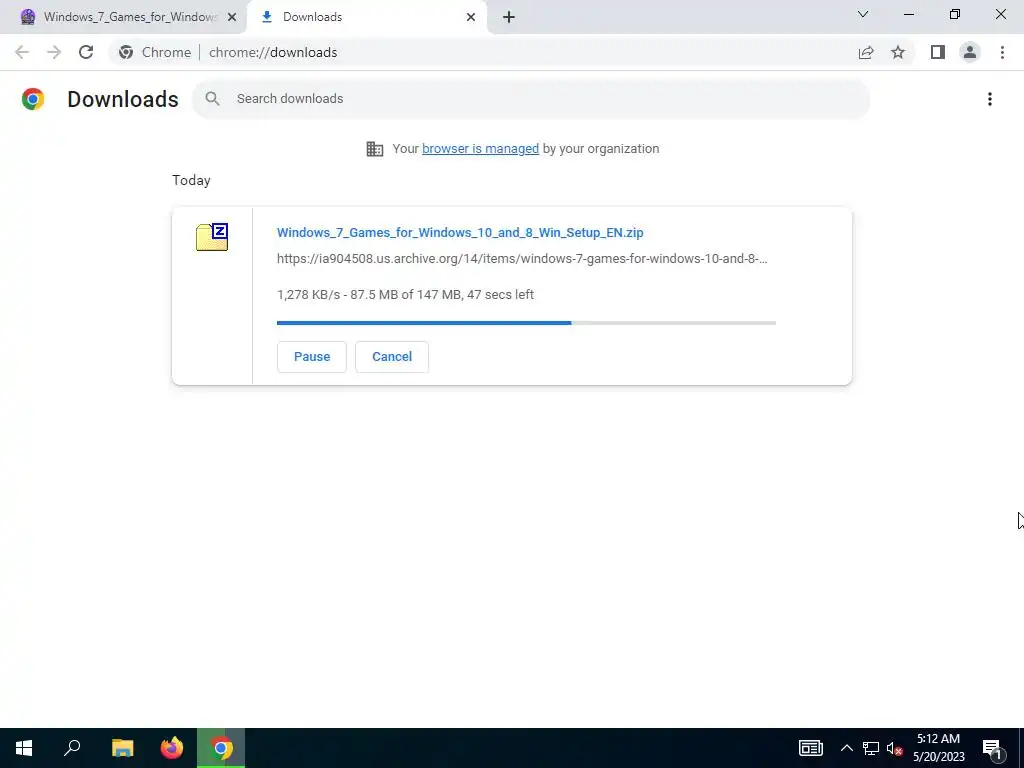
Task: Click the Chrome logo beside Downloads heading
Action: click(33, 99)
